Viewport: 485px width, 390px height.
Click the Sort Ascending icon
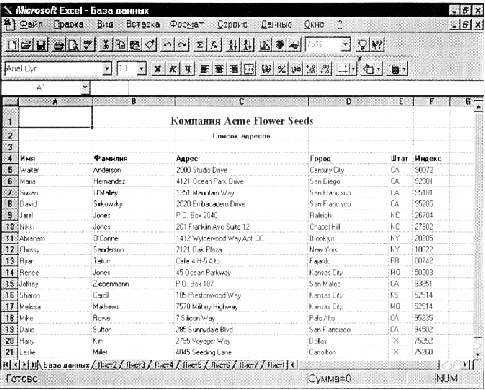[232, 45]
